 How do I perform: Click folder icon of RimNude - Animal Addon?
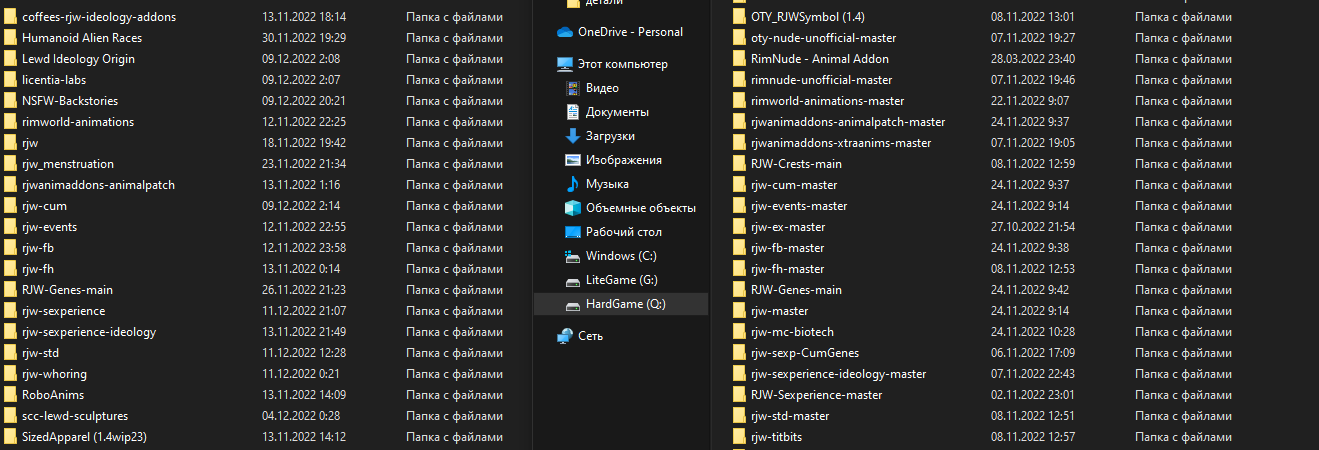point(740,59)
